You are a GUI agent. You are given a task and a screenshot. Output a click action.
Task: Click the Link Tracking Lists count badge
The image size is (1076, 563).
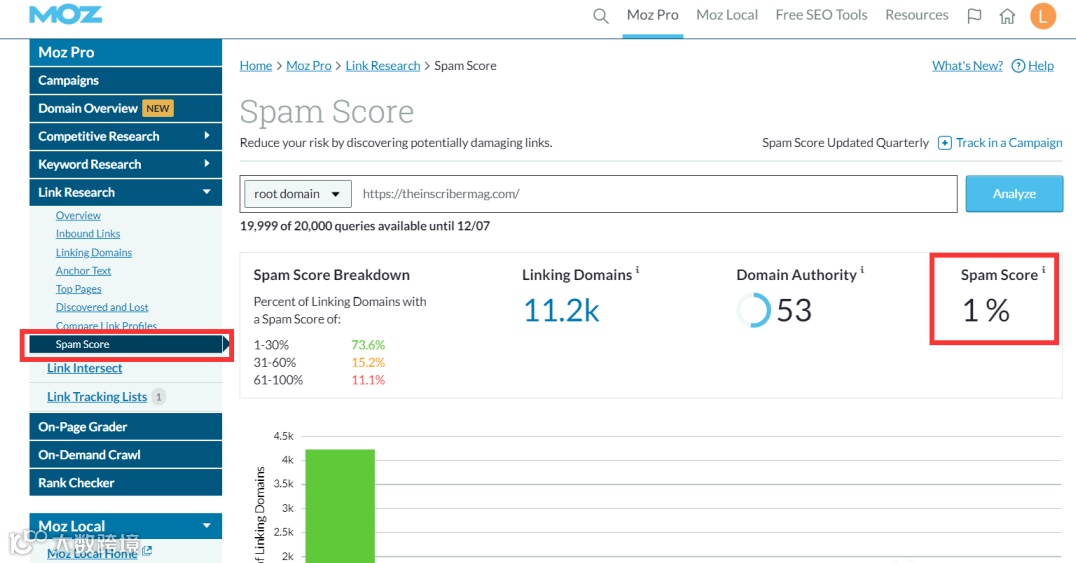(x=159, y=397)
